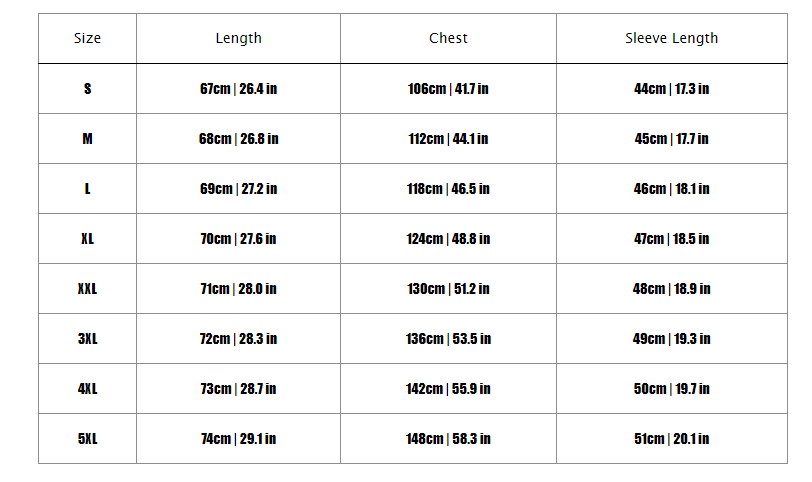The width and height of the screenshot is (812, 482).
Task: Click the XXL size row label
Action: pyautogui.click(x=88, y=289)
